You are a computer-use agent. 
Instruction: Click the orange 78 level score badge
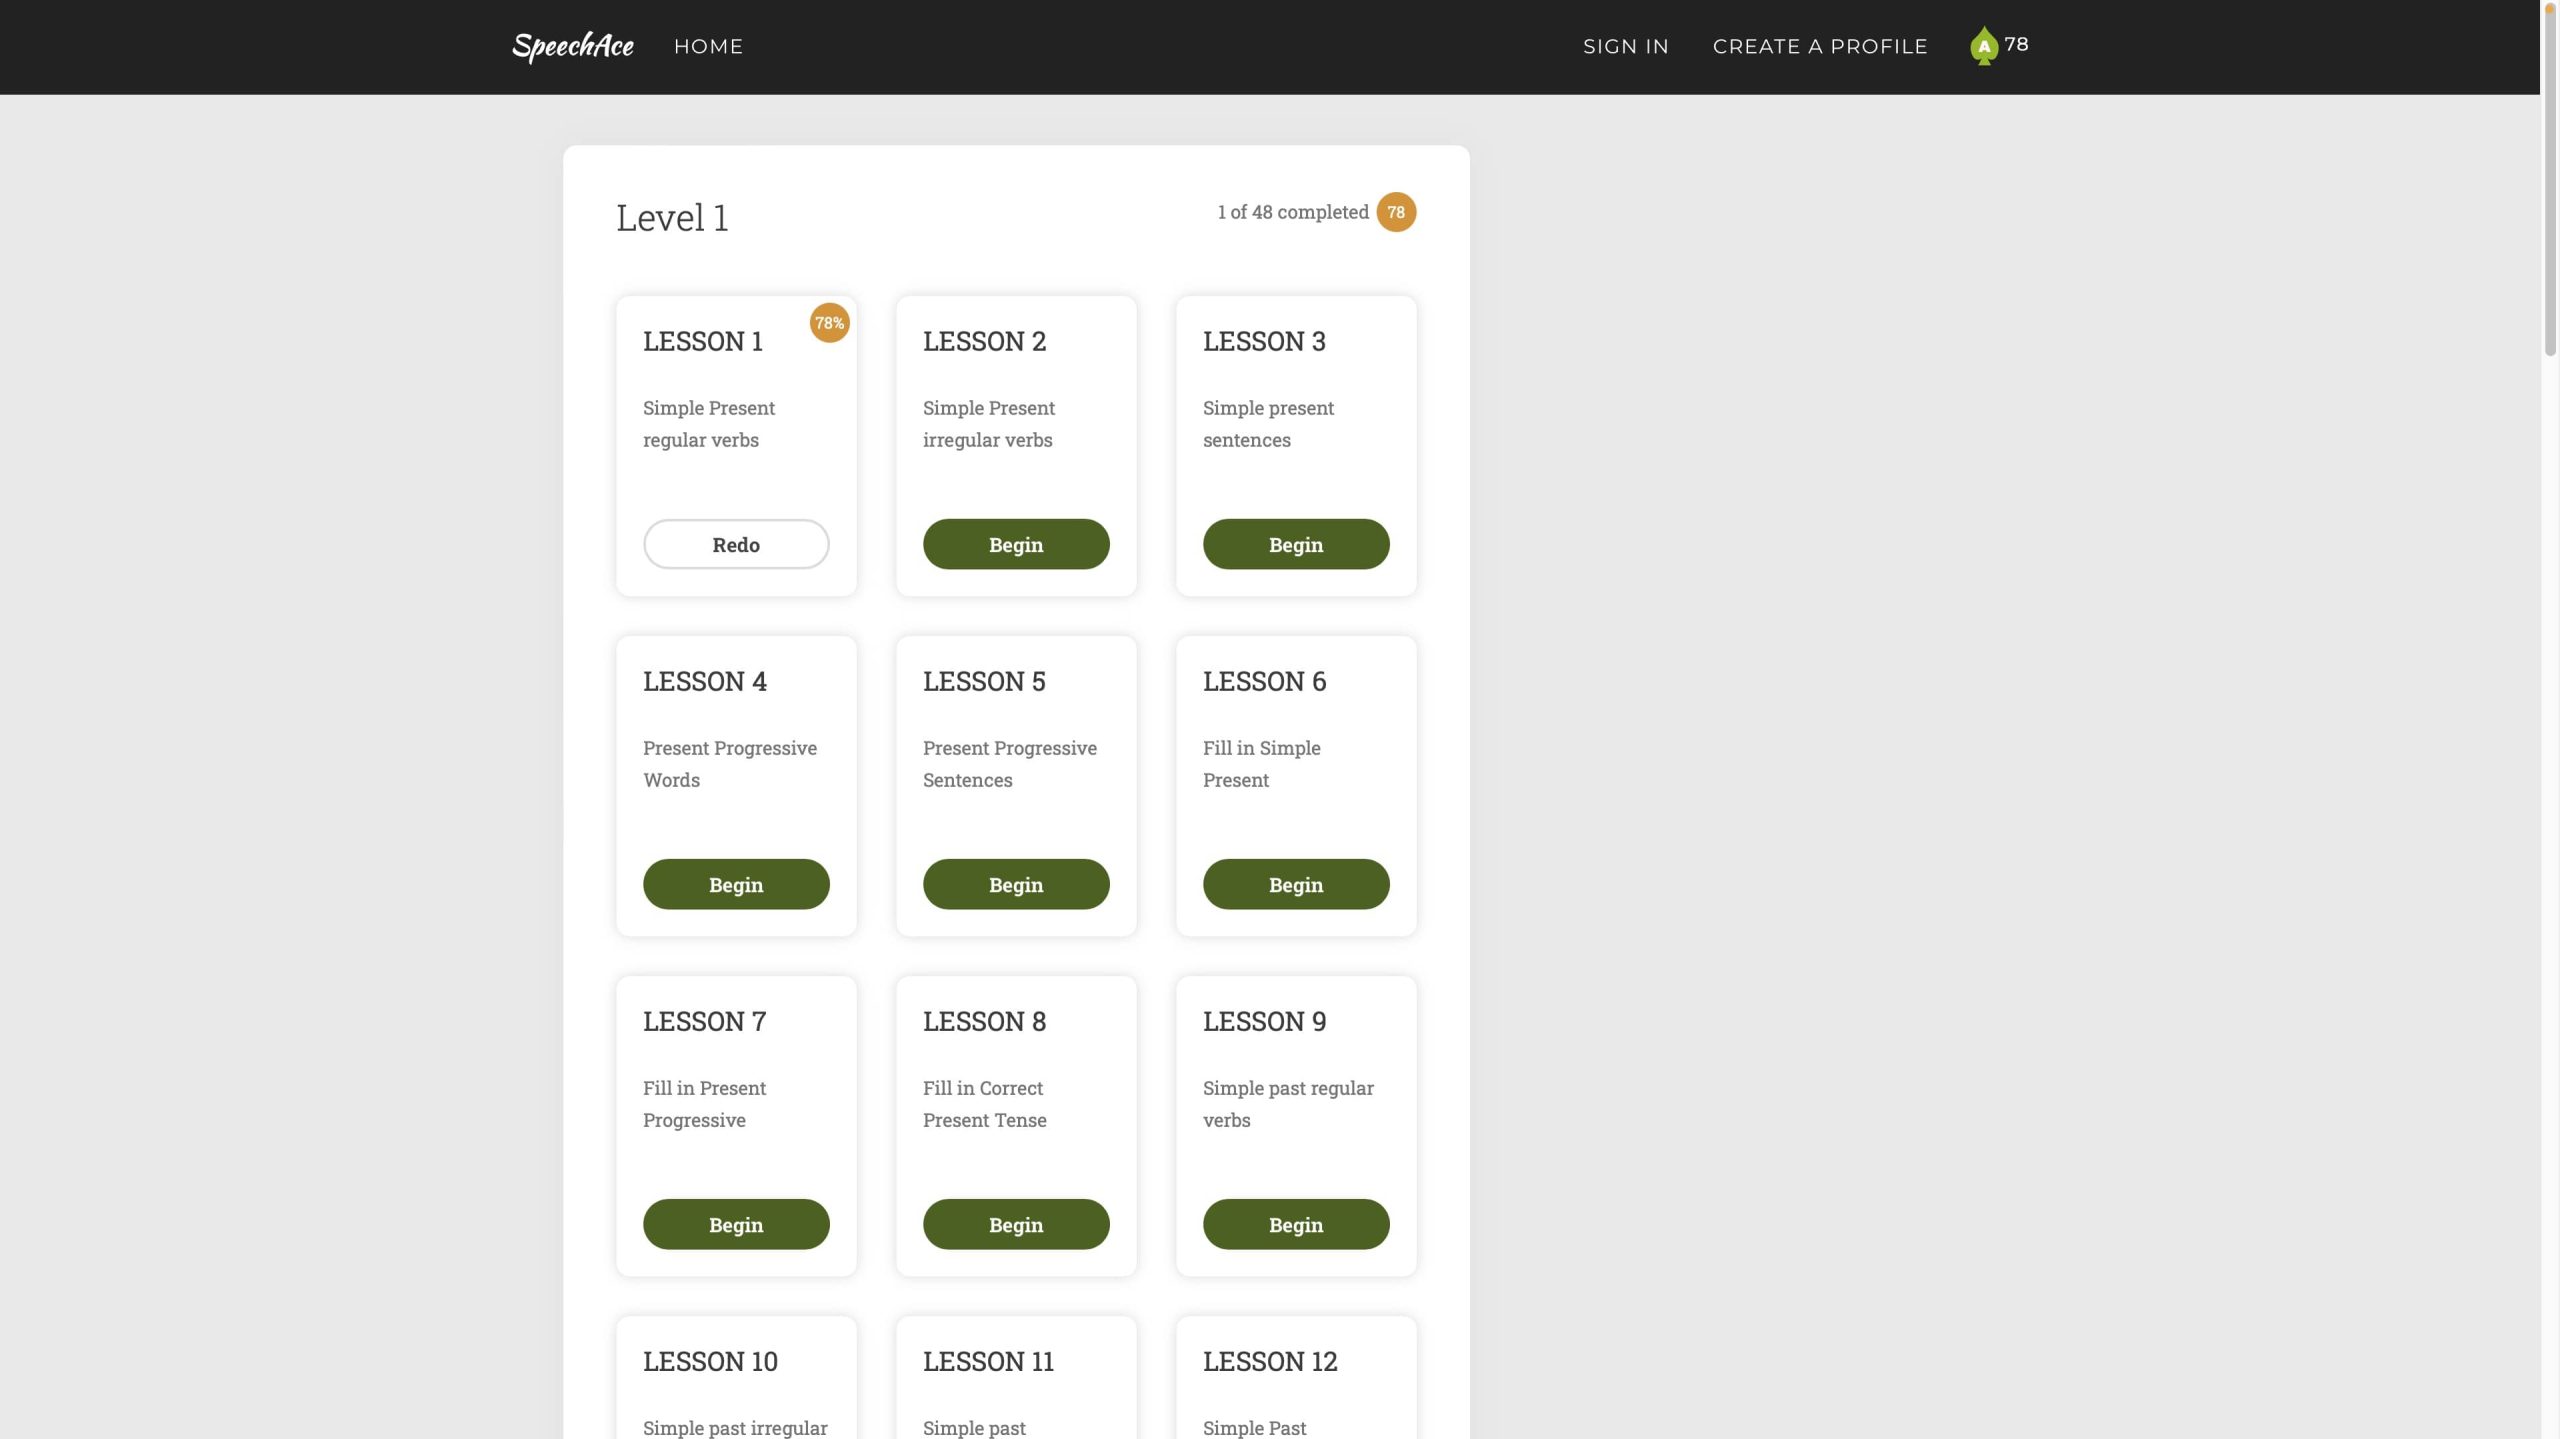point(1395,212)
